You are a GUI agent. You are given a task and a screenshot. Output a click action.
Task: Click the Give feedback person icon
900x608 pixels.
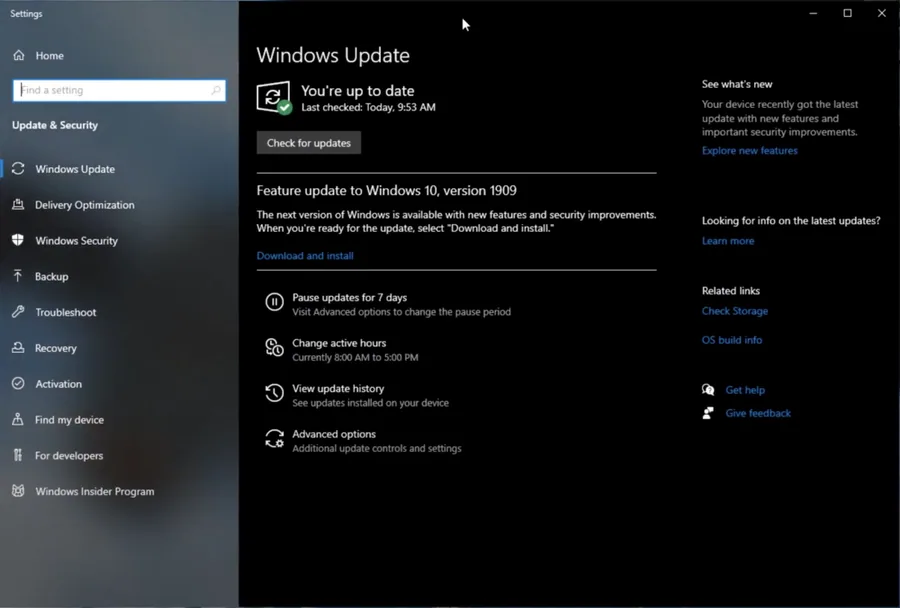(x=708, y=413)
